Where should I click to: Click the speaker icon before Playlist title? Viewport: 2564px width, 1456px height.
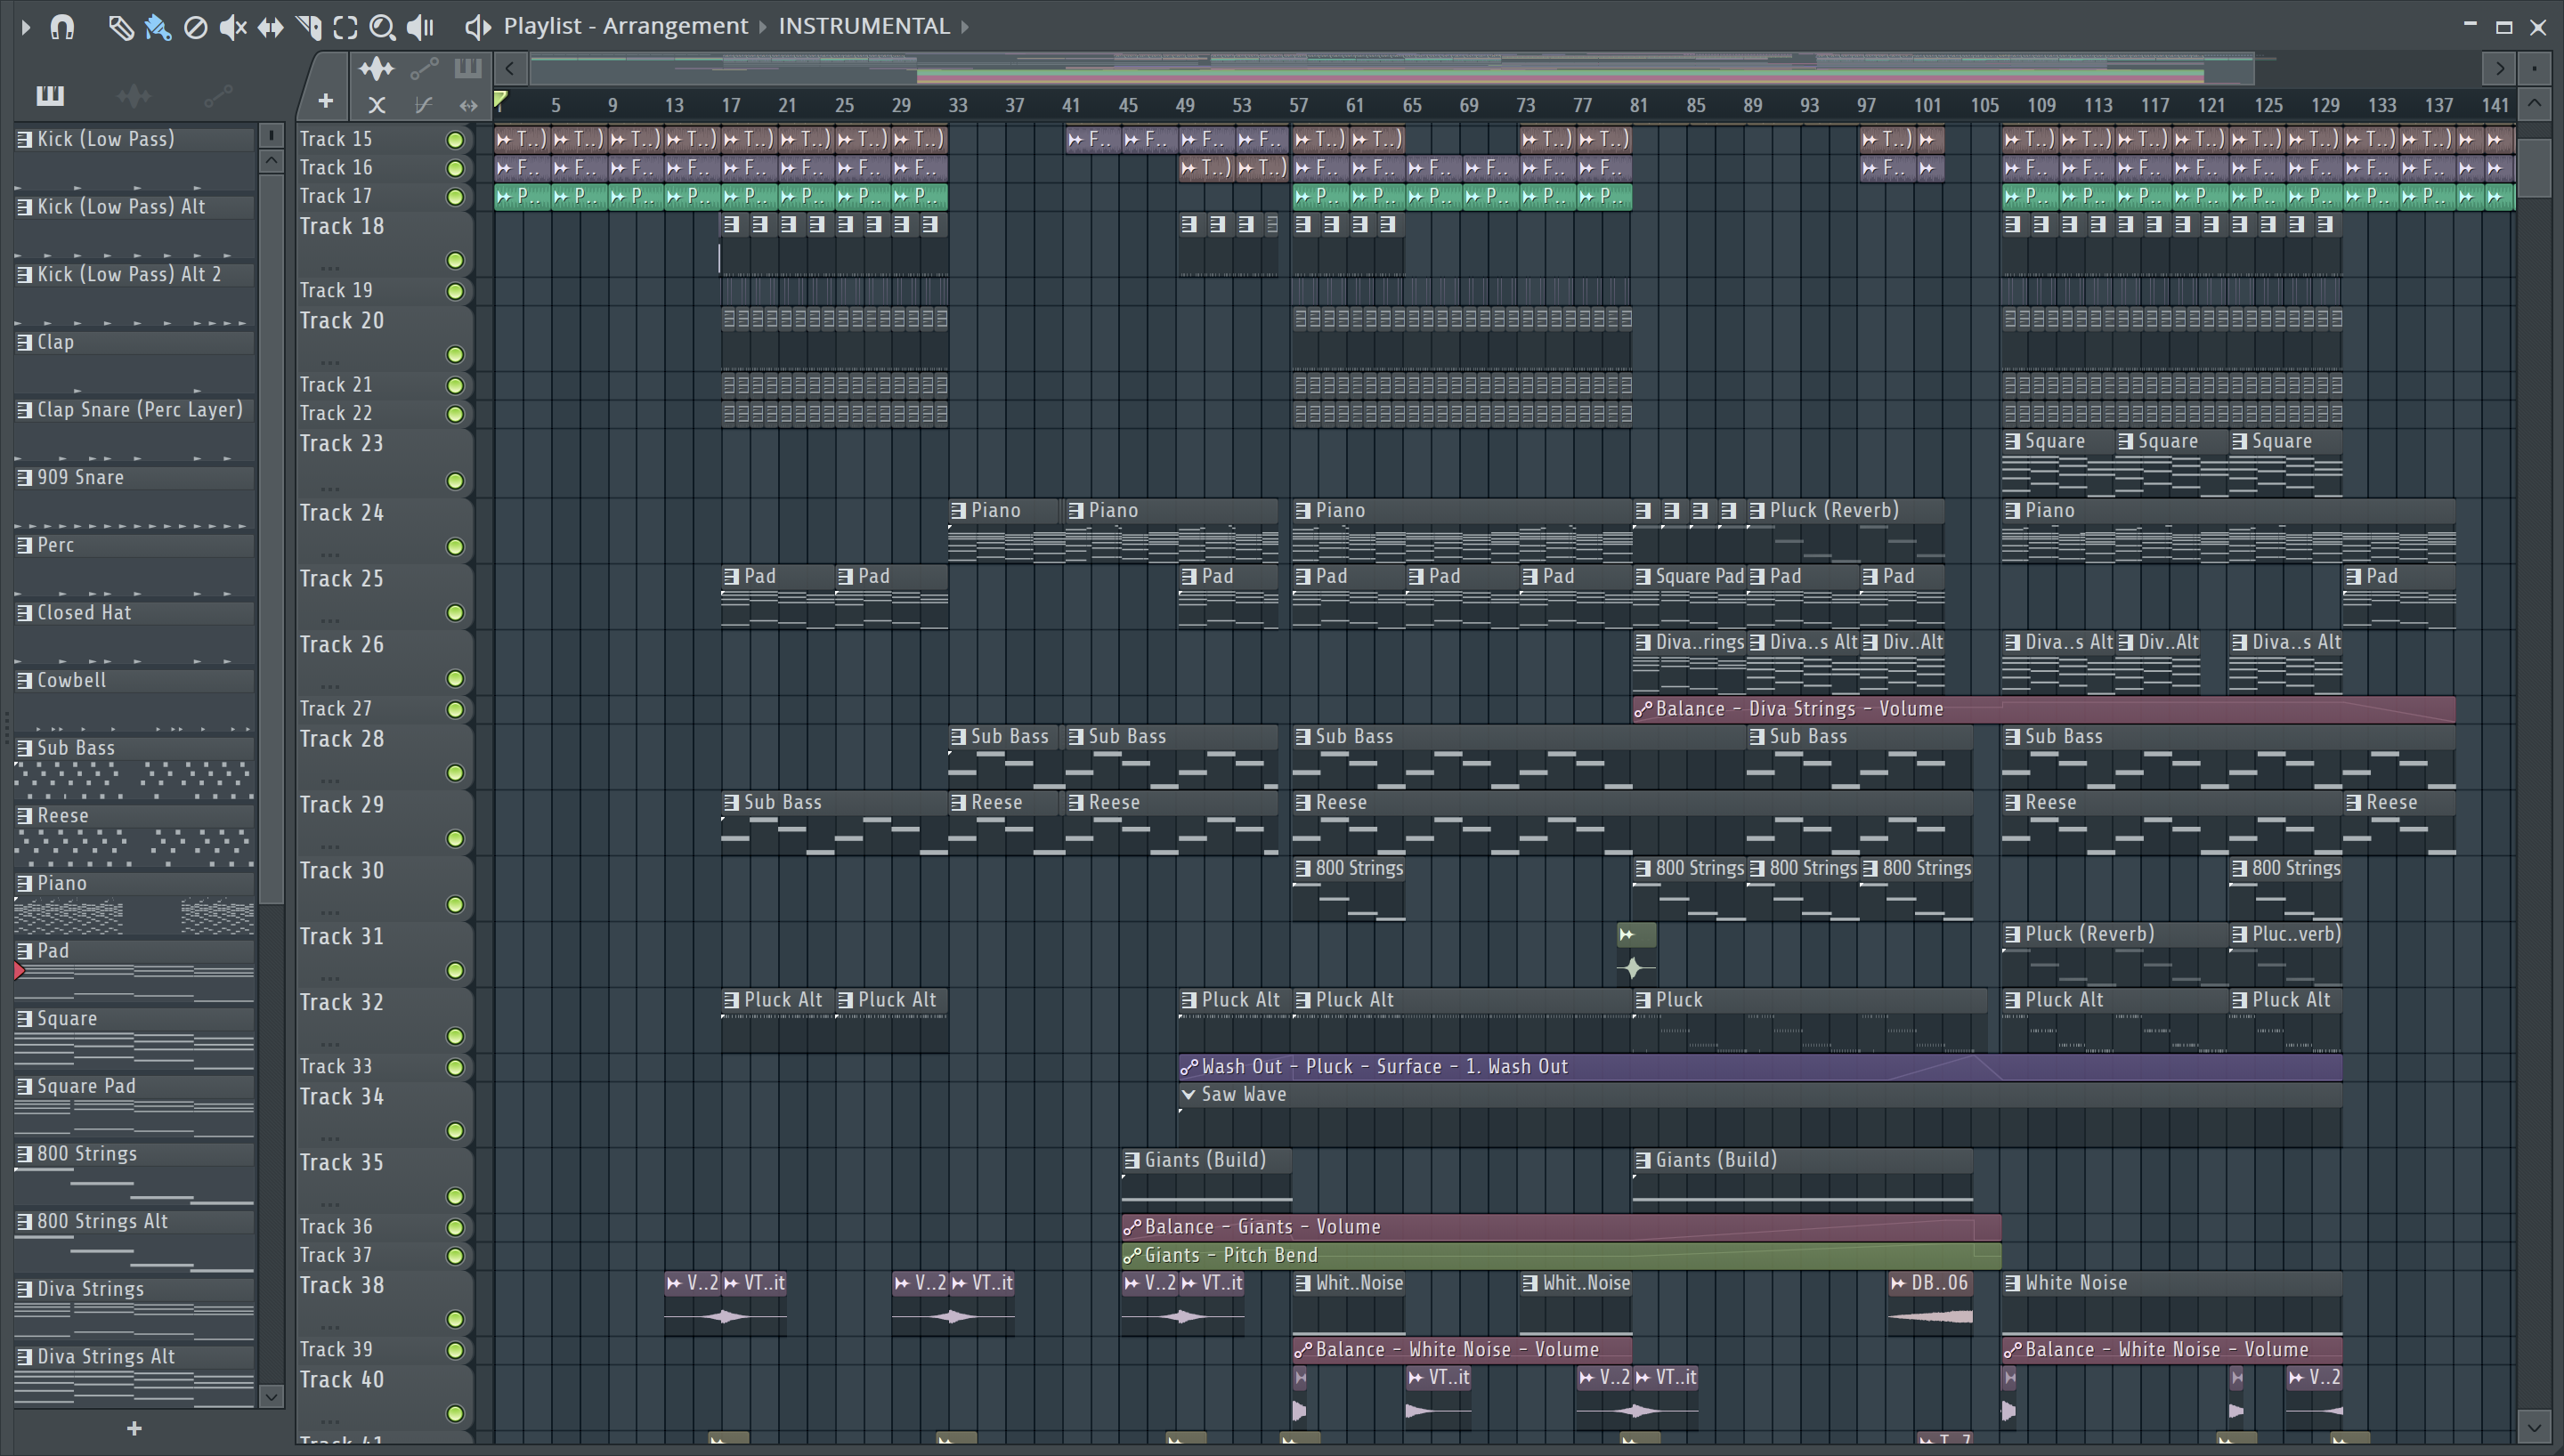click(x=477, y=27)
